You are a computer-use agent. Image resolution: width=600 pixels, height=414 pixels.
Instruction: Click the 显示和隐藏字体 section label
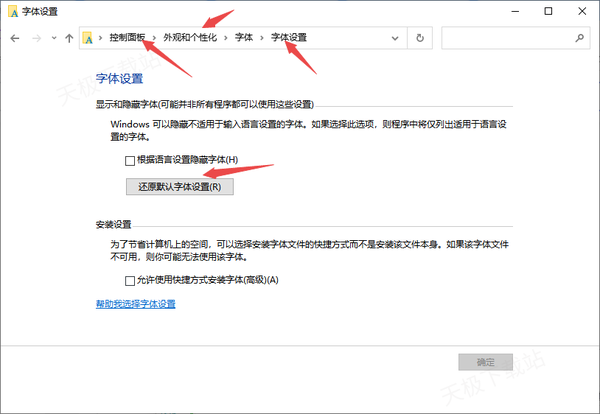point(205,104)
